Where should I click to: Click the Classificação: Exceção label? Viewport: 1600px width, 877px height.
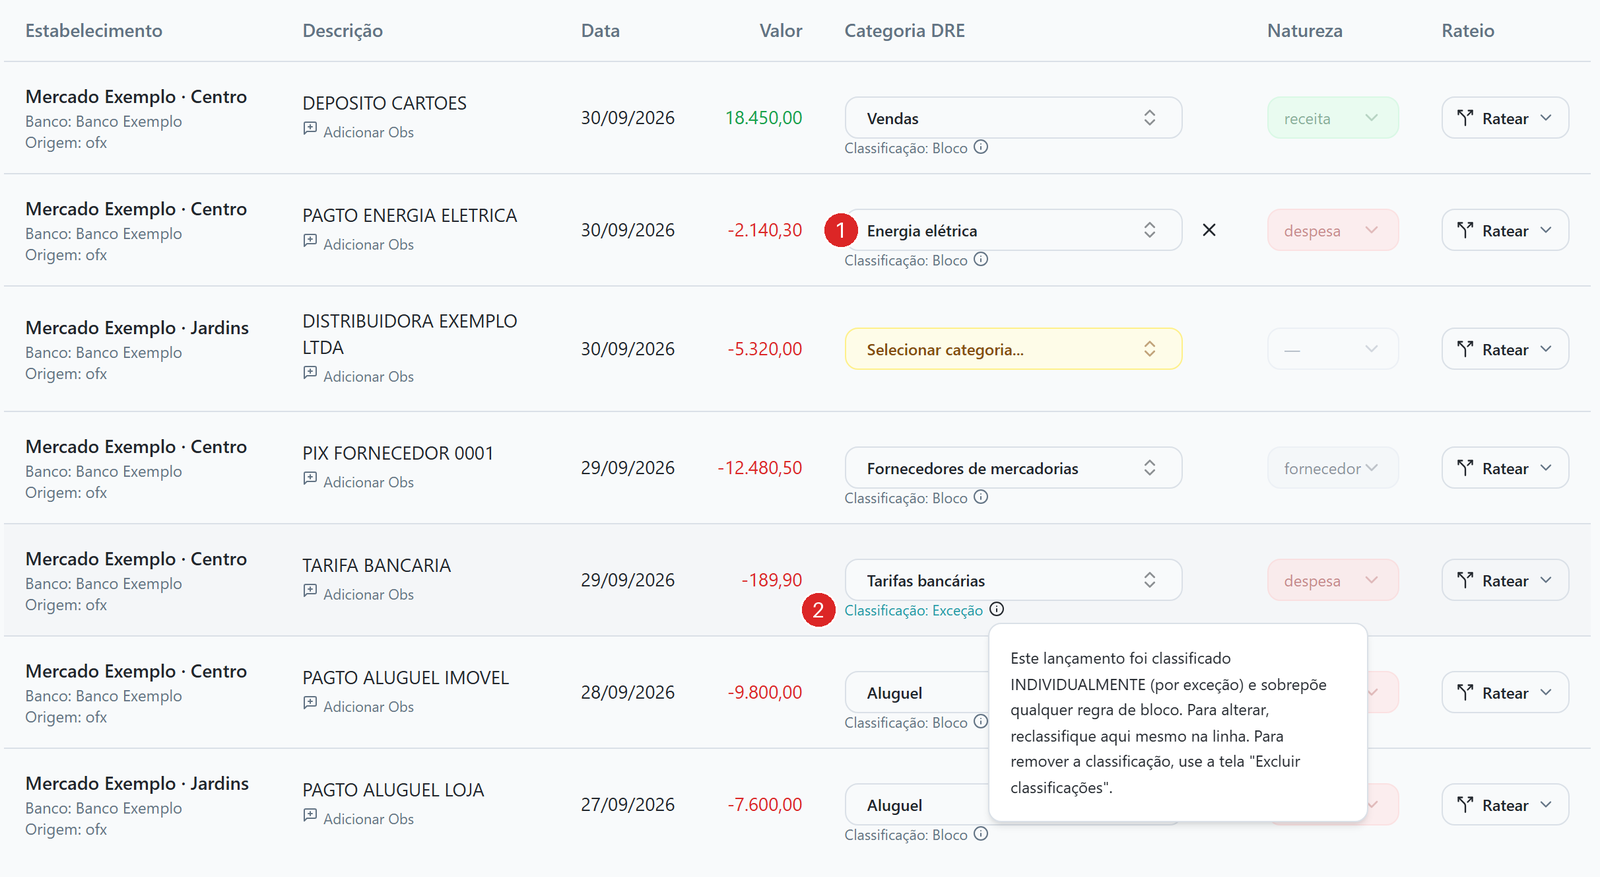click(913, 610)
